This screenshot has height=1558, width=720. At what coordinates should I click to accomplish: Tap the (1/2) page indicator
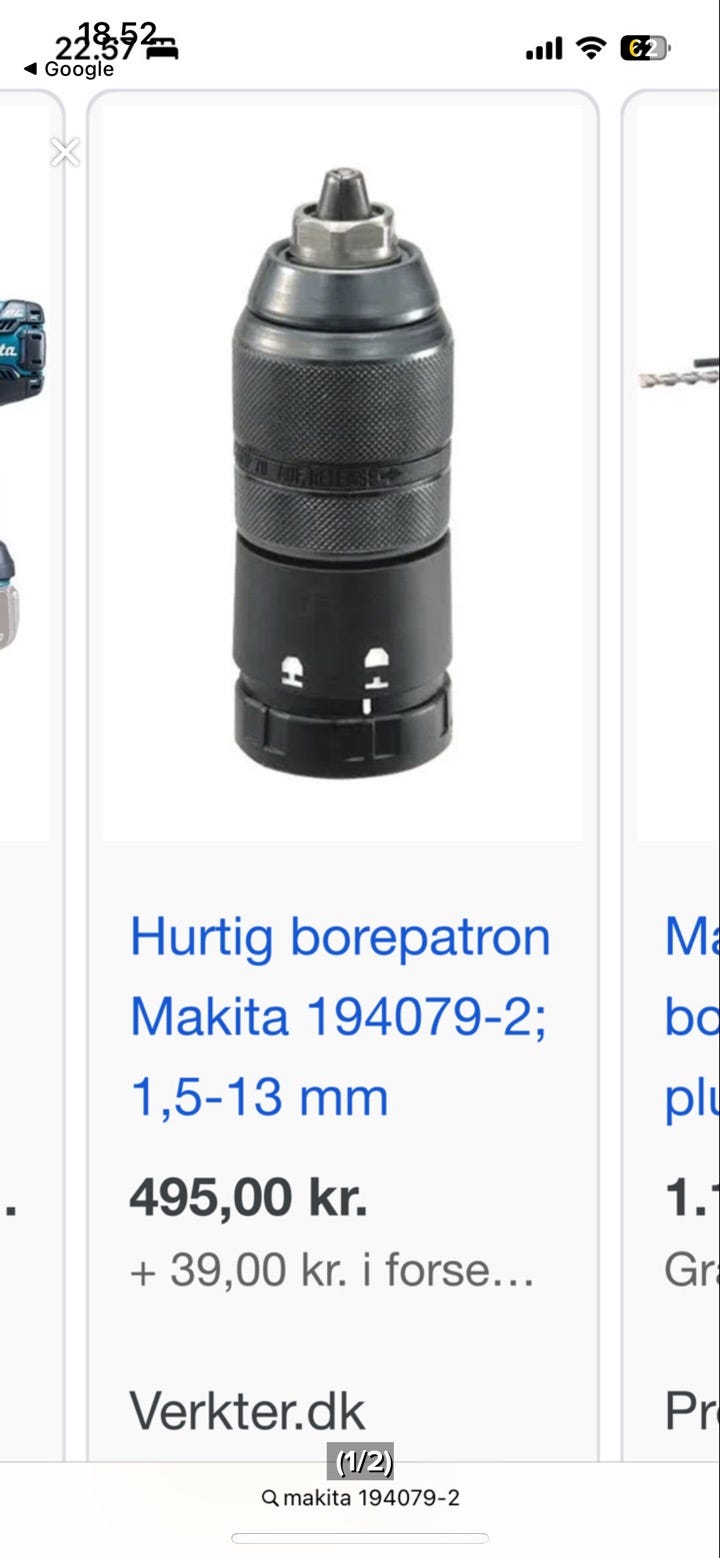tap(360, 1463)
